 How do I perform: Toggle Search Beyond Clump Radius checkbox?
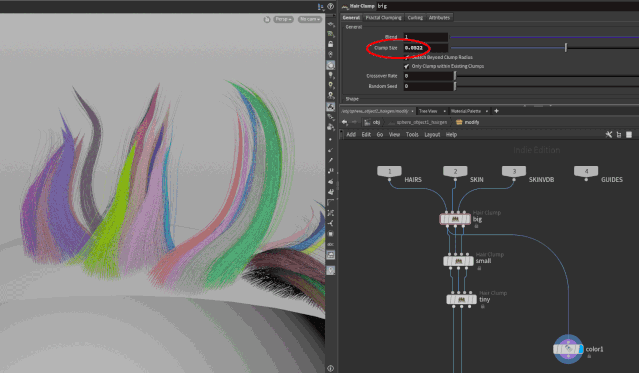(x=406, y=57)
